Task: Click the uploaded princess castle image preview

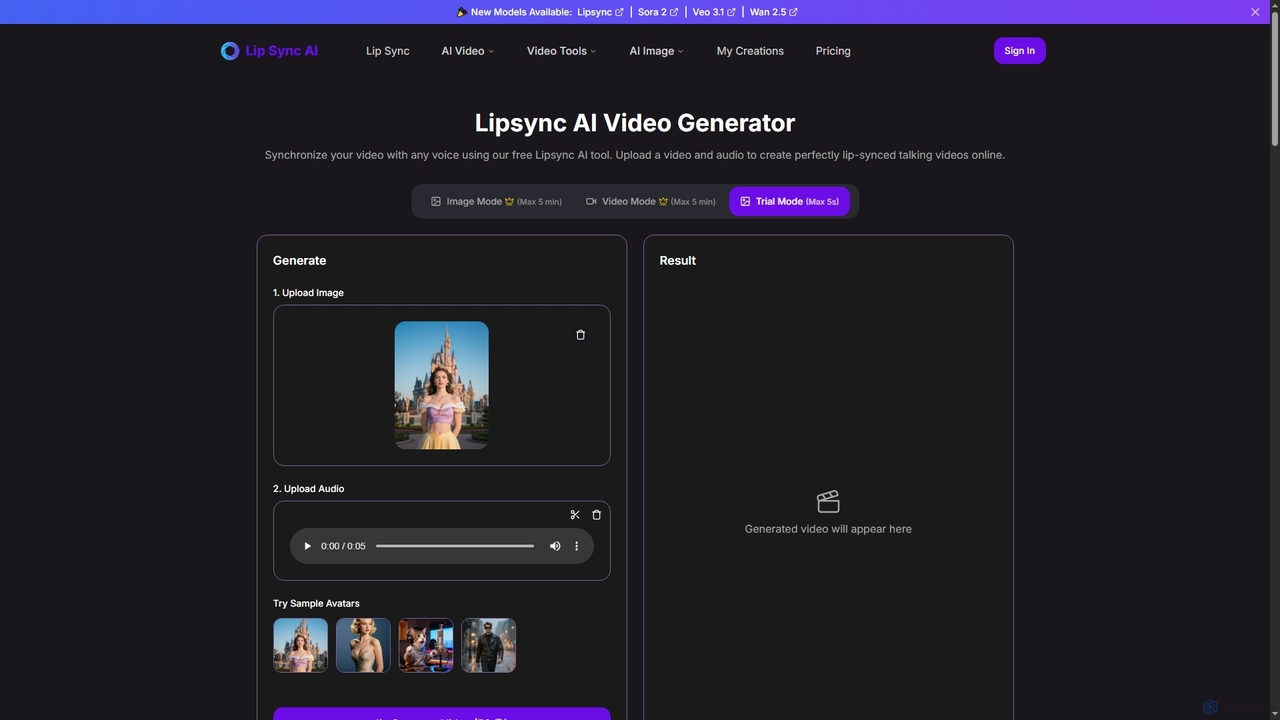Action: [442, 385]
